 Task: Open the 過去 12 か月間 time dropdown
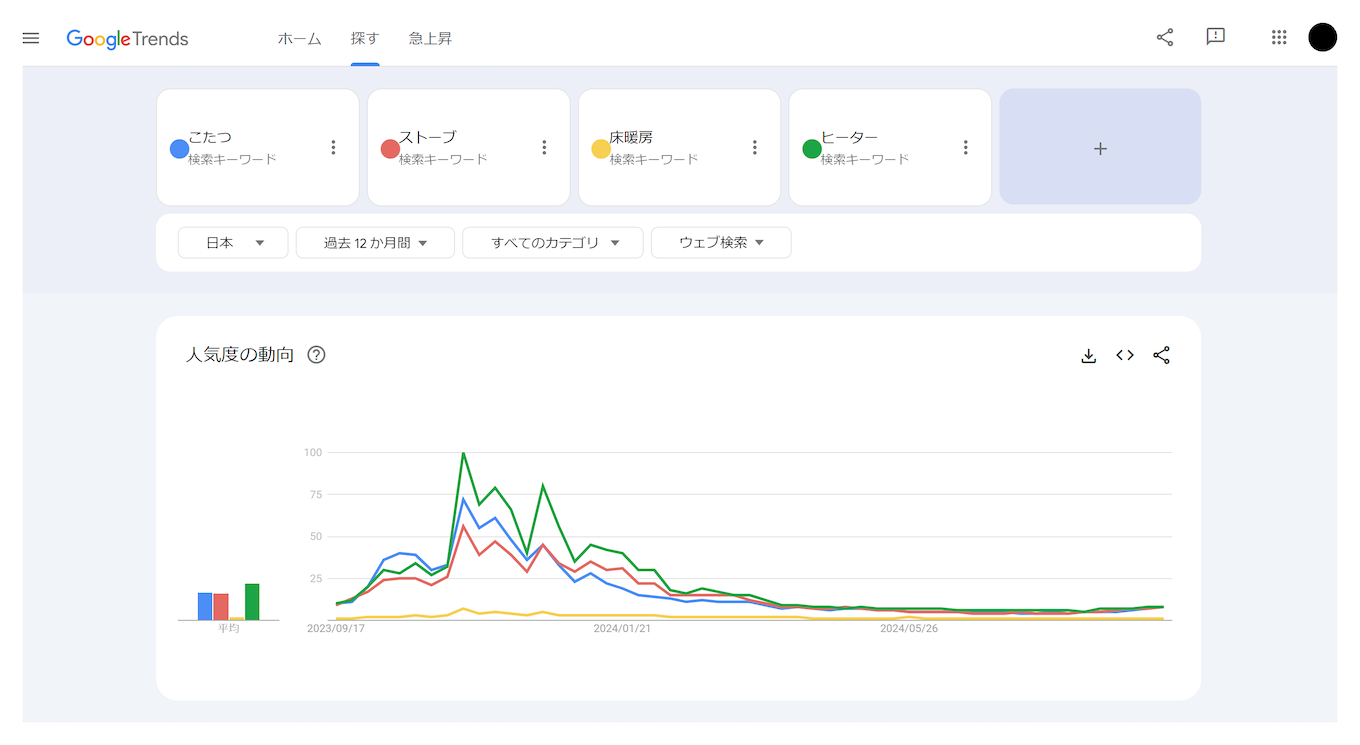point(375,242)
